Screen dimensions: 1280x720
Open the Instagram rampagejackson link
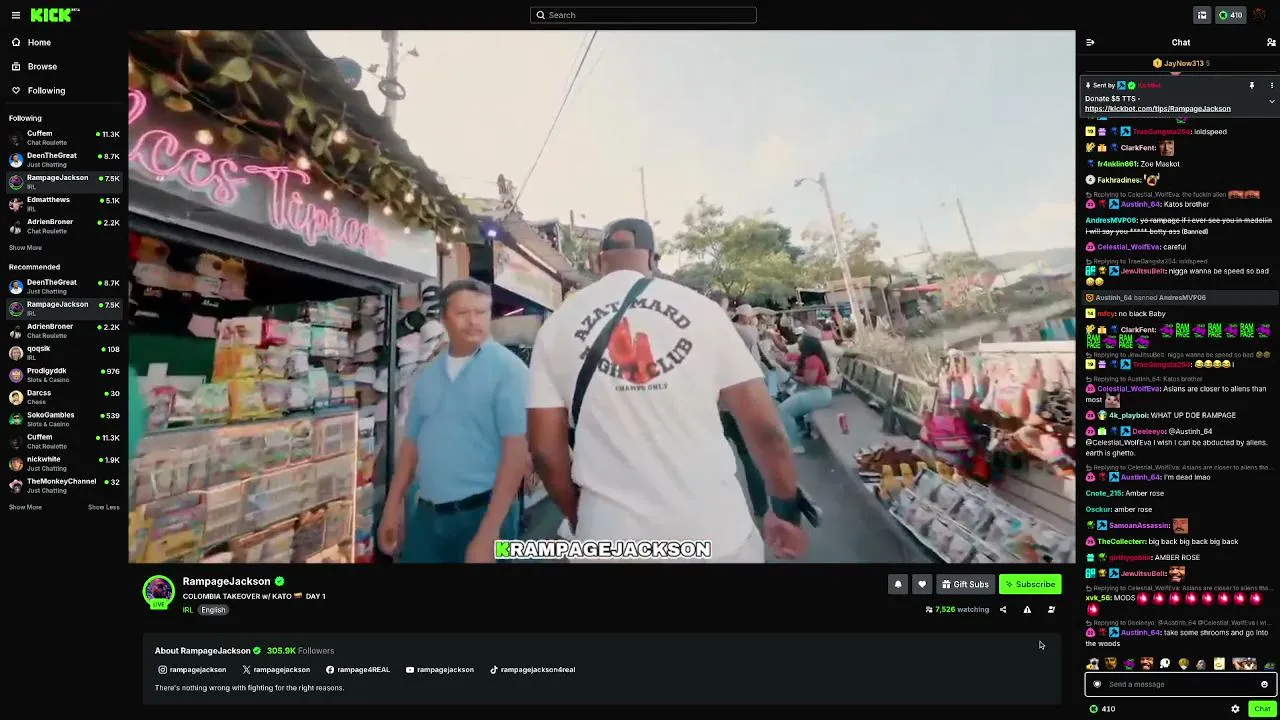[192, 670]
